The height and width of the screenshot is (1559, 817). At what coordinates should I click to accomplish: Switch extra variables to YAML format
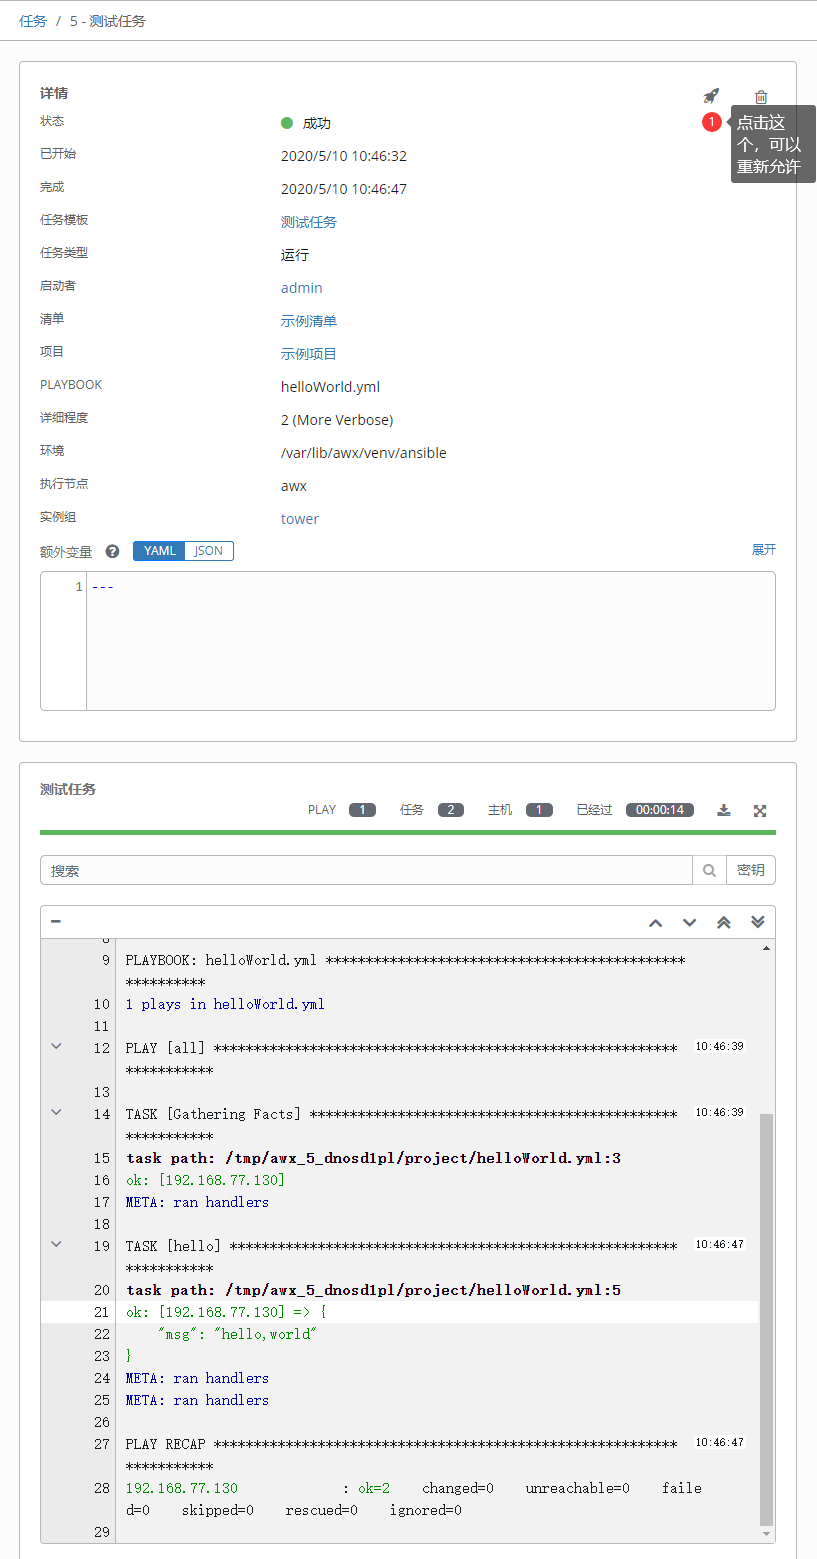160,551
